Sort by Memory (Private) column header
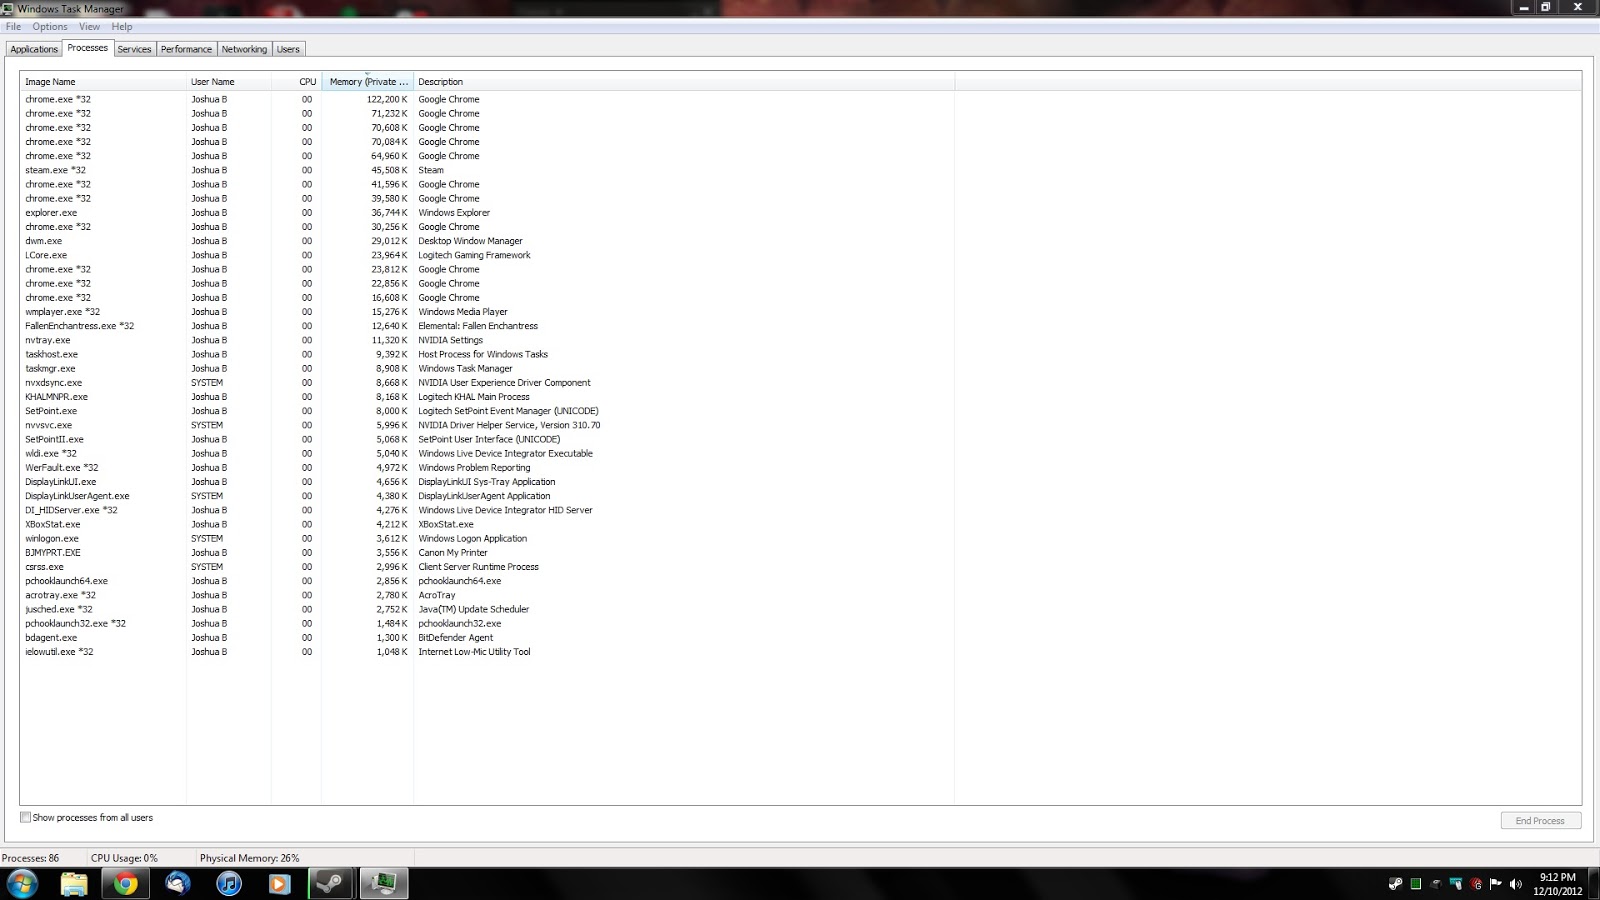1600x900 pixels. click(x=367, y=82)
